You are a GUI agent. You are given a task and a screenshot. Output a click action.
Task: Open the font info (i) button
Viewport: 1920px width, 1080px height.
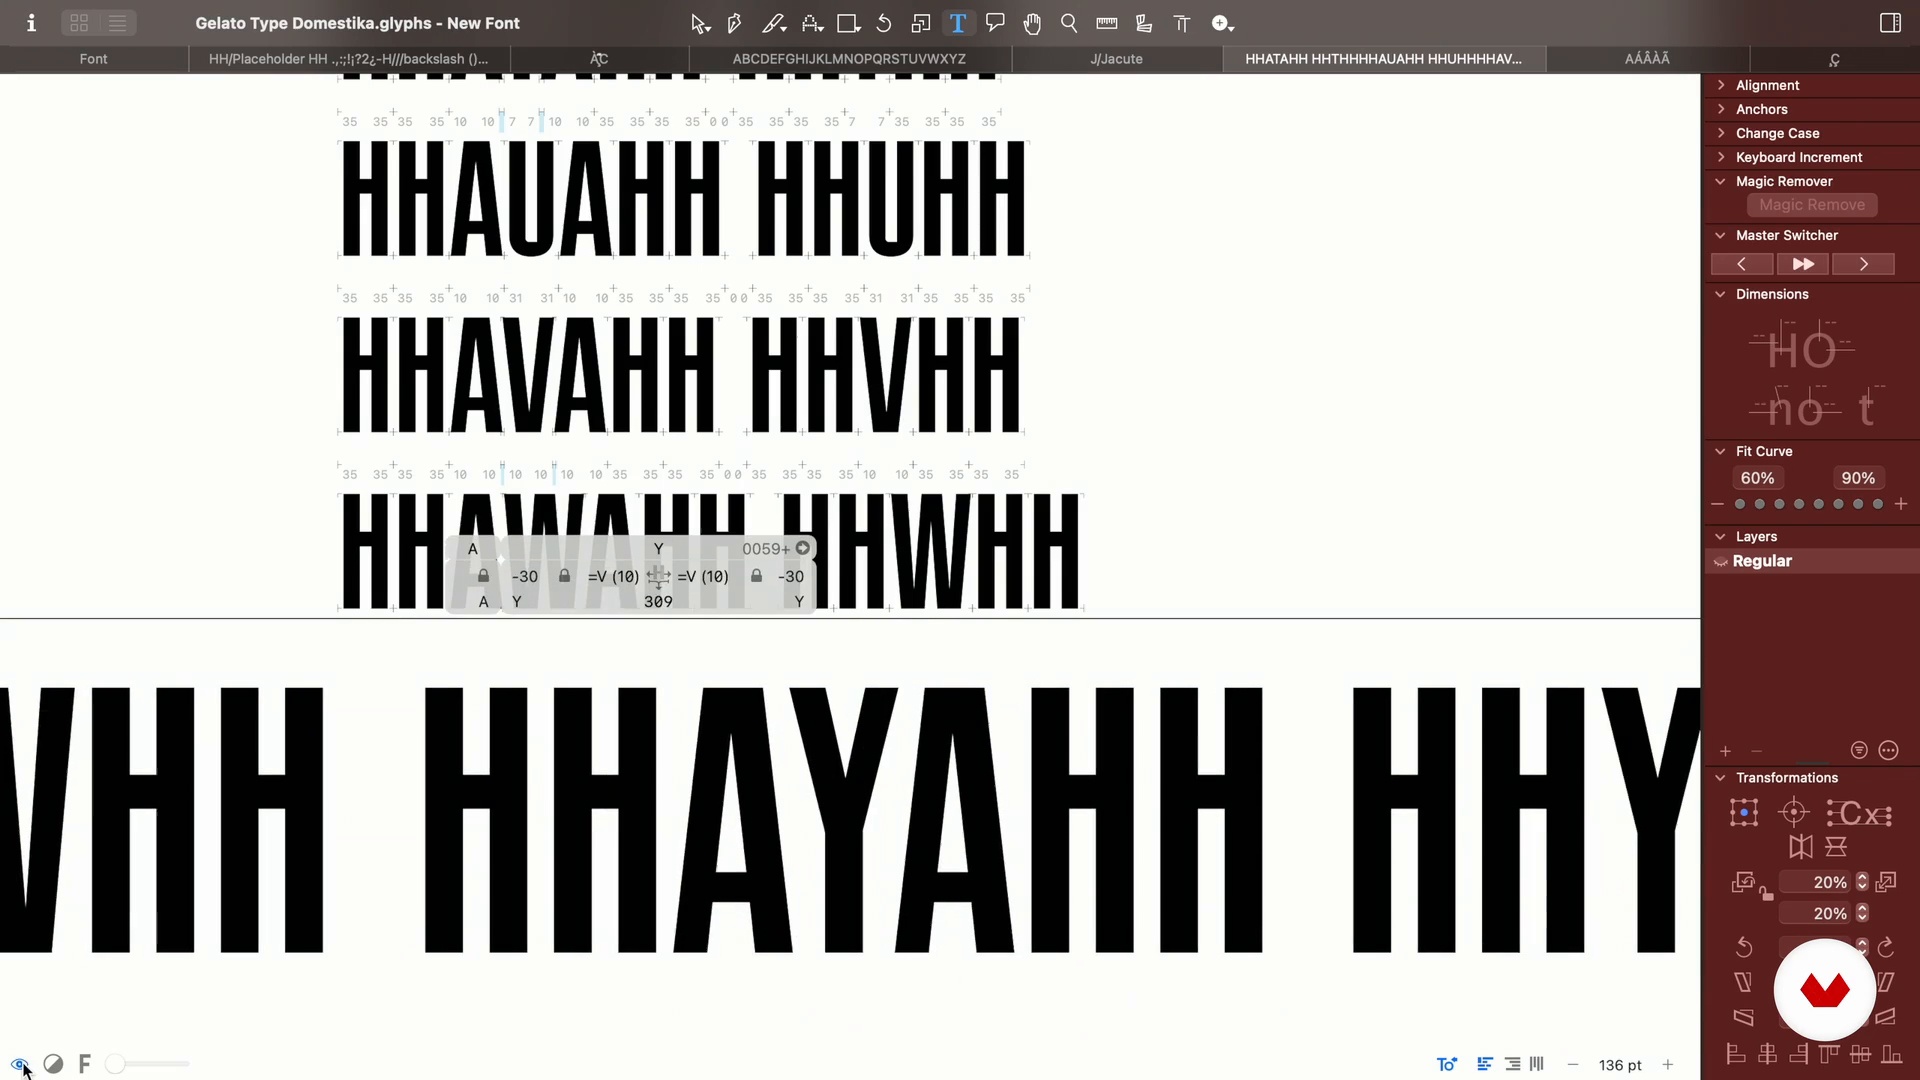(31, 23)
